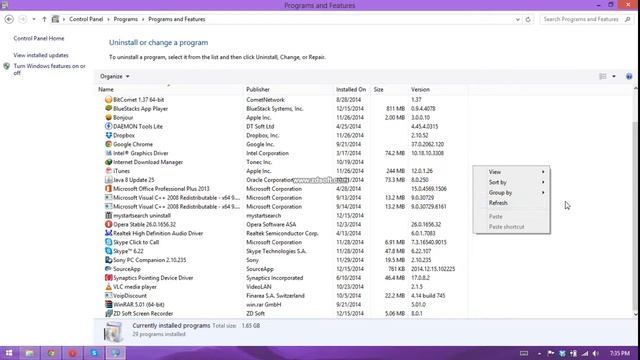Click the Microsoft Office Professional Plus icon

point(108,189)
